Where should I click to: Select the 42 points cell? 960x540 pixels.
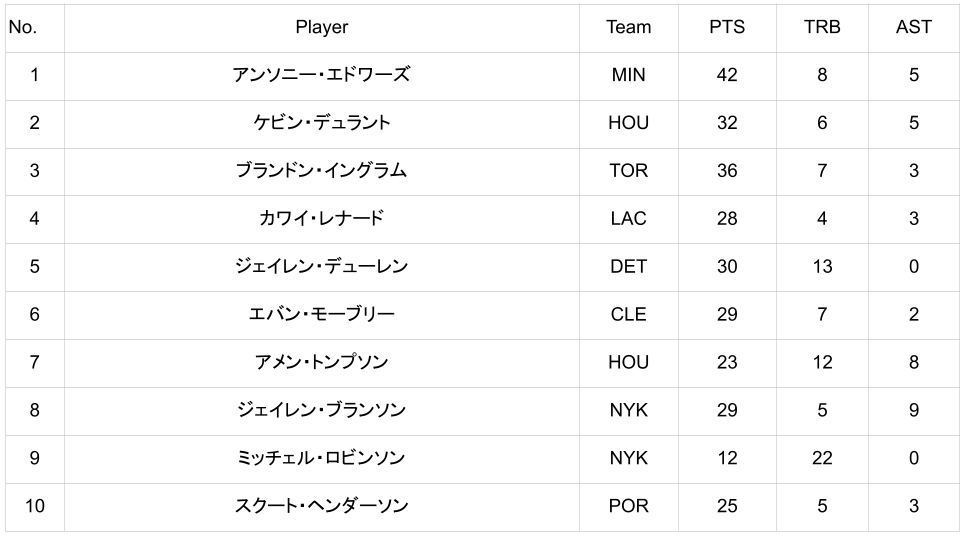[727, 75]
